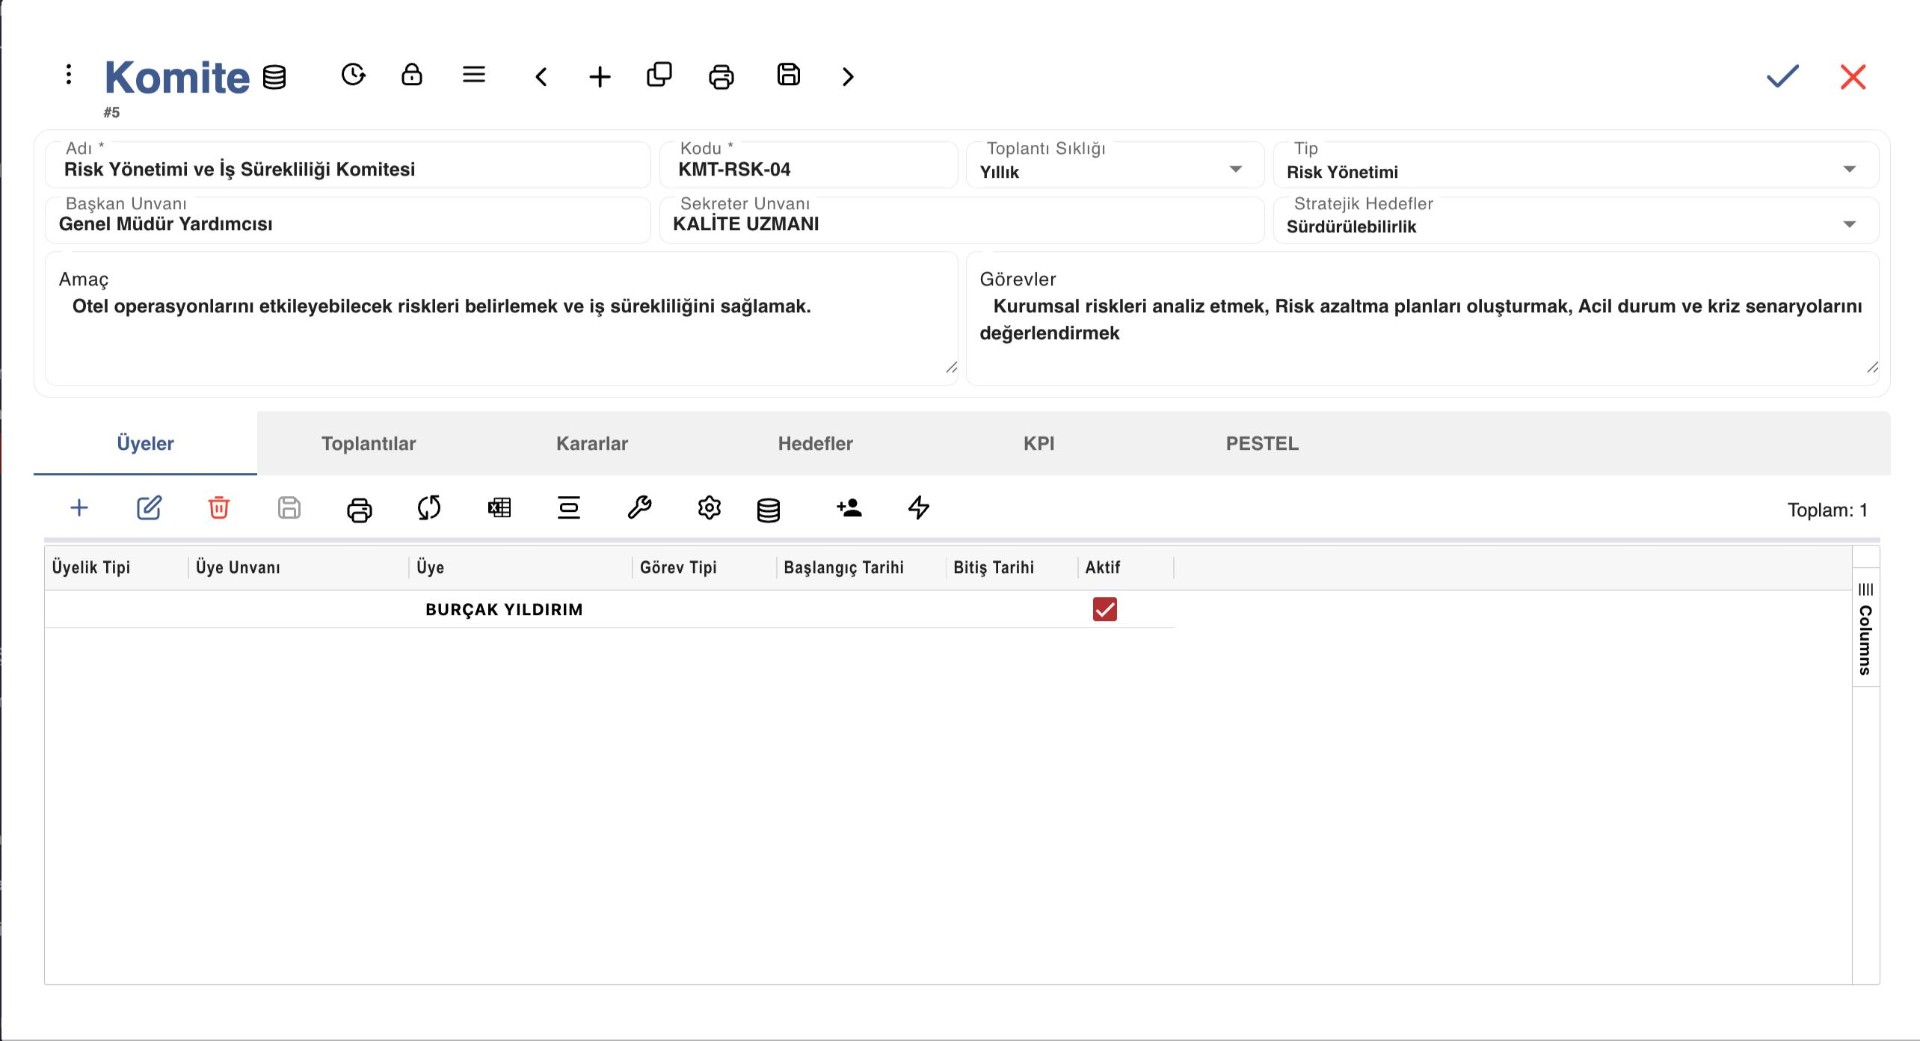Show the PESTEL tab
1920x1041 pixels.
point(1262,443)
